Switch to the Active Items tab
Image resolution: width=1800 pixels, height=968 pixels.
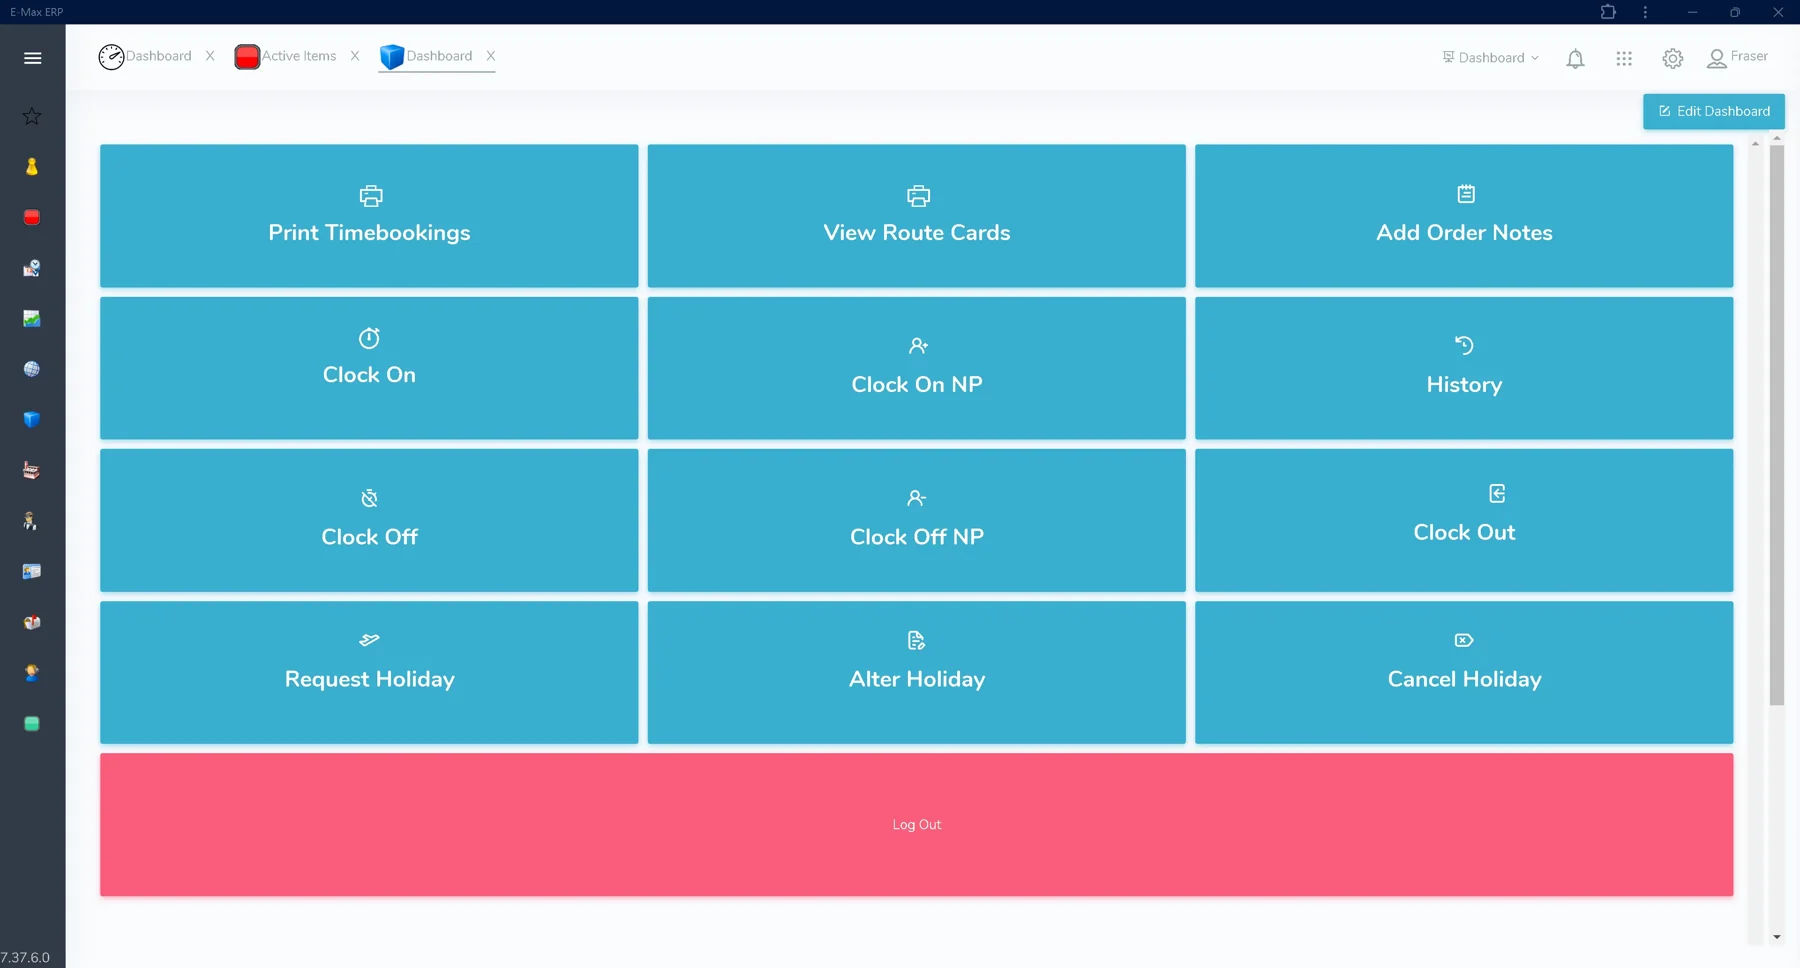(x=286, y=56)
